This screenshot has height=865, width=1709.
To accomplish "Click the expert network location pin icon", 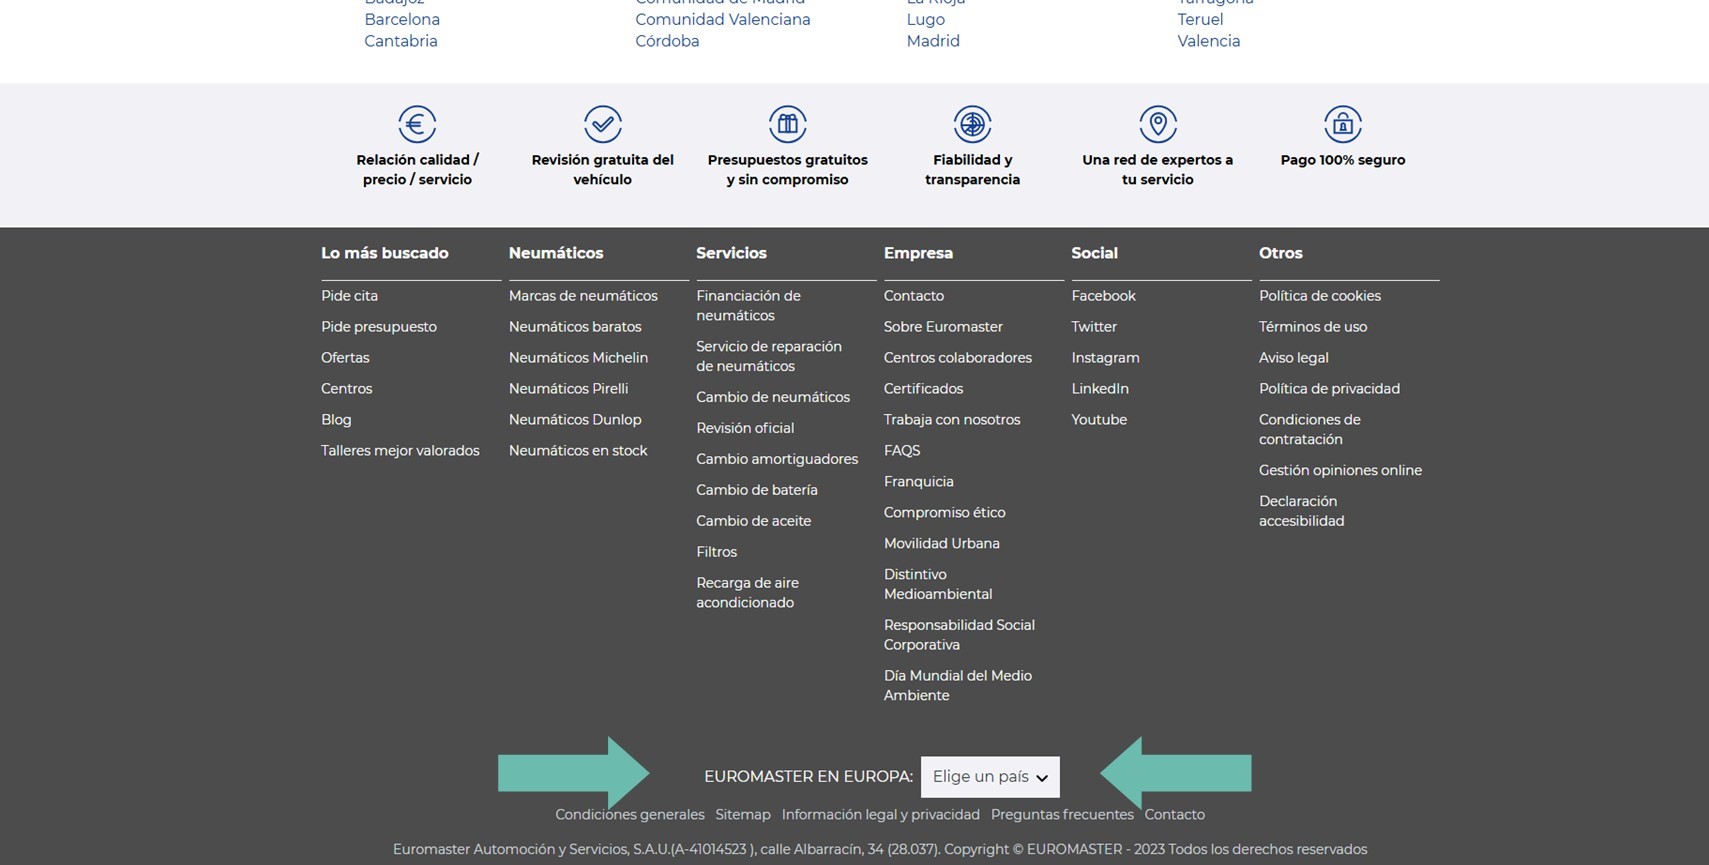I will tap(1158, 124).
